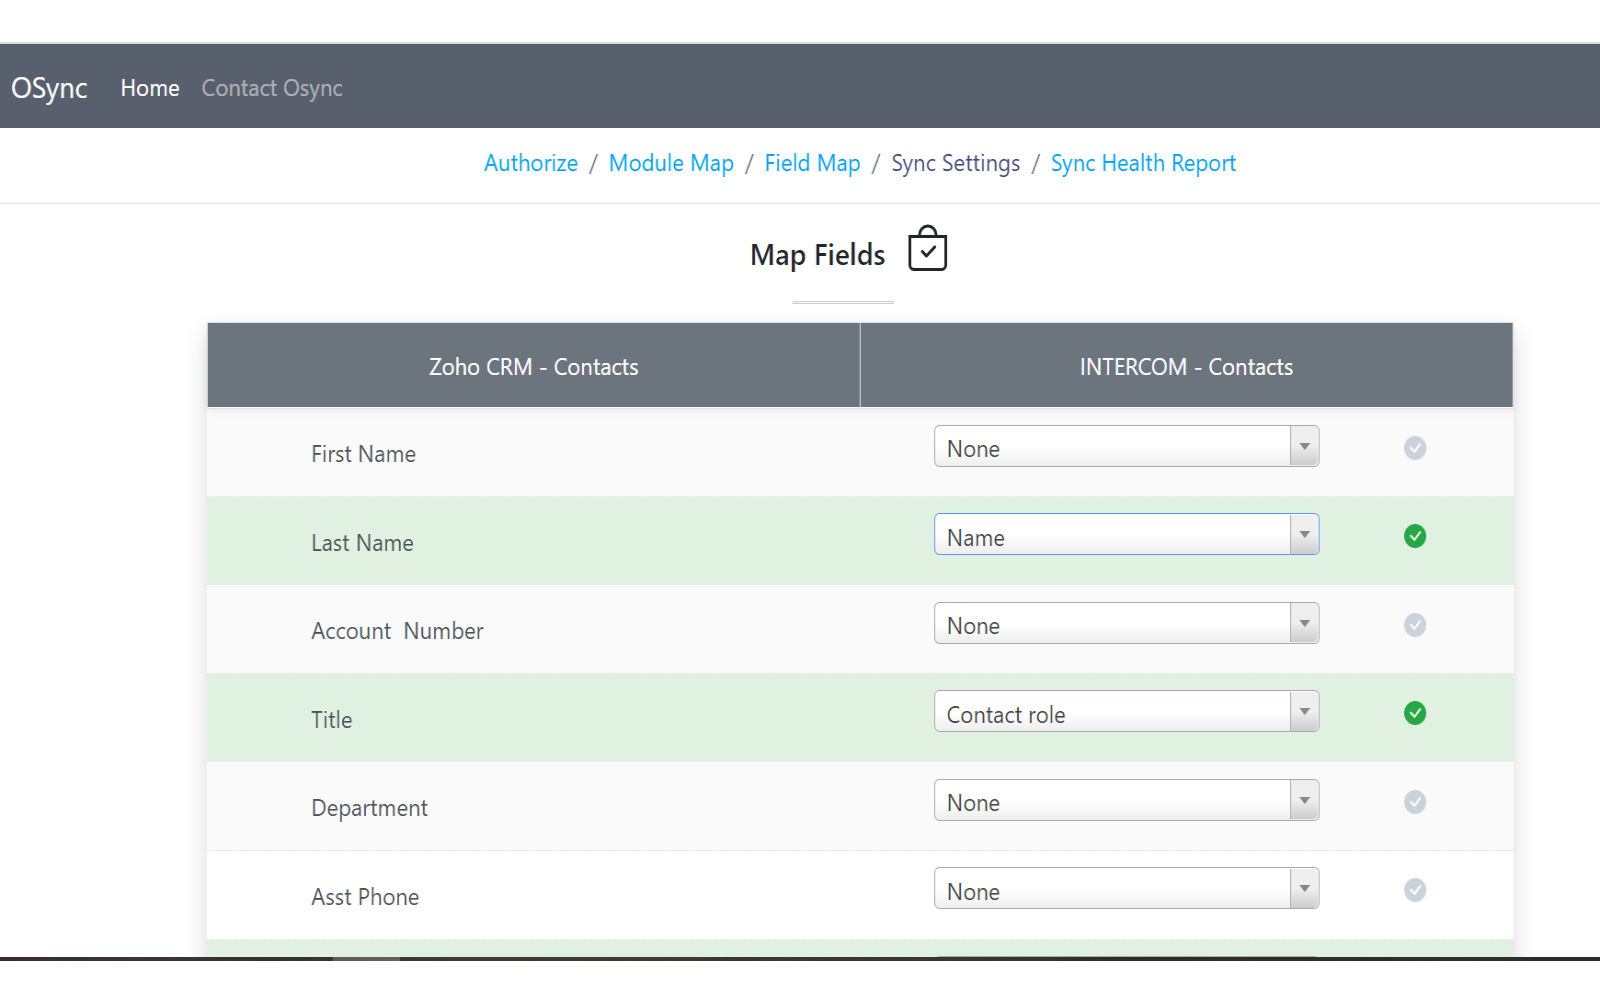Click the OSync brand logo
This screenshot has height=1000, width=1600.
pyautogui.click(x=49, y=88)
